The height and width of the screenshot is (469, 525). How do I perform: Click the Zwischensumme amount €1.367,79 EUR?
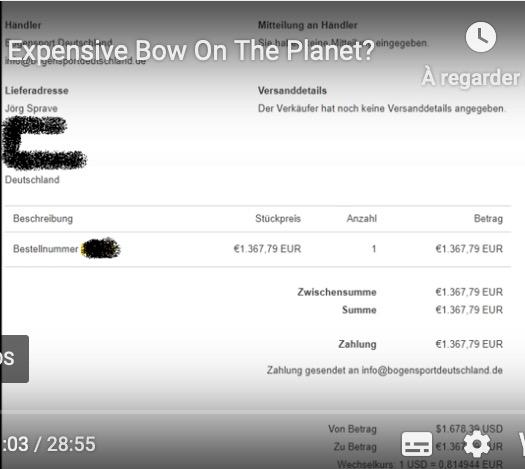pyautogui.click(x=469, y=292)
